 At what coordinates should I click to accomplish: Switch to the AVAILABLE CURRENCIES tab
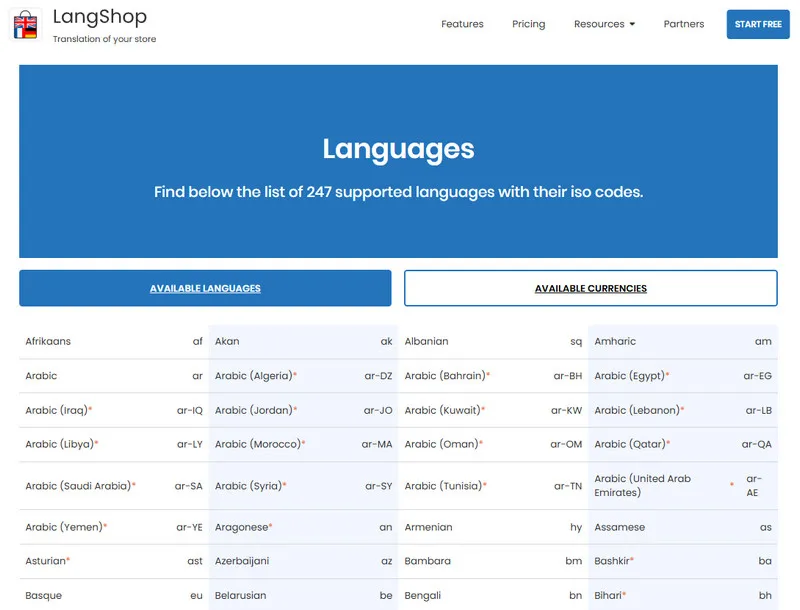point(591,288)
